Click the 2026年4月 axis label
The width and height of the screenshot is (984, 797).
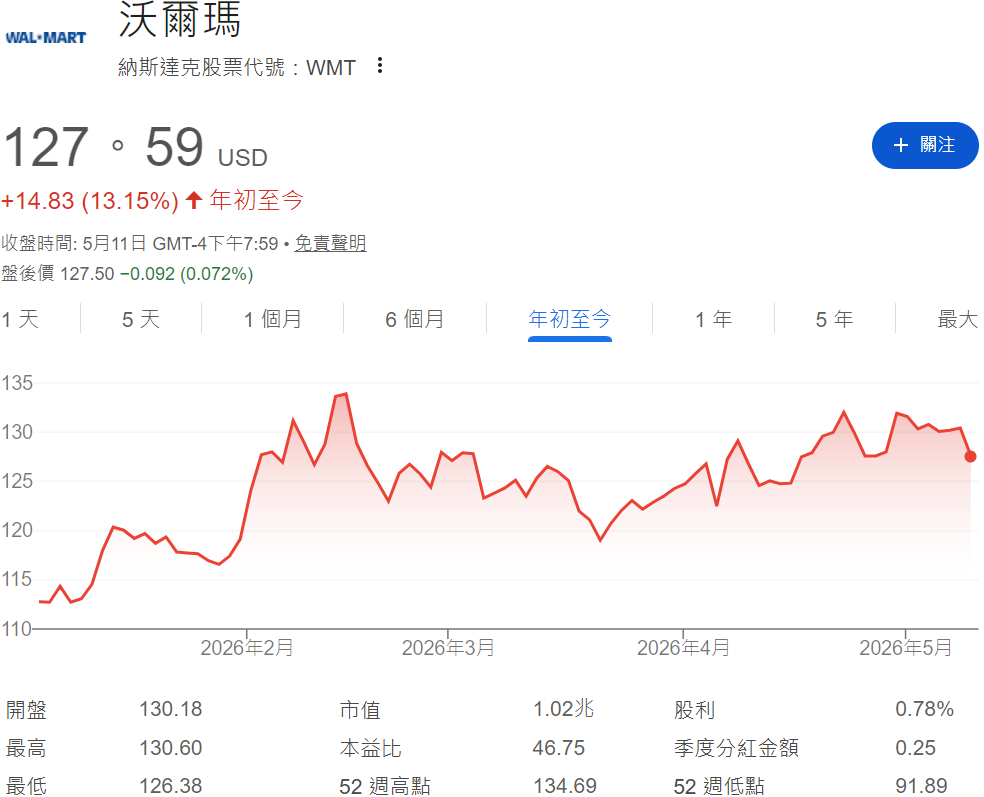tap(683, 648)
